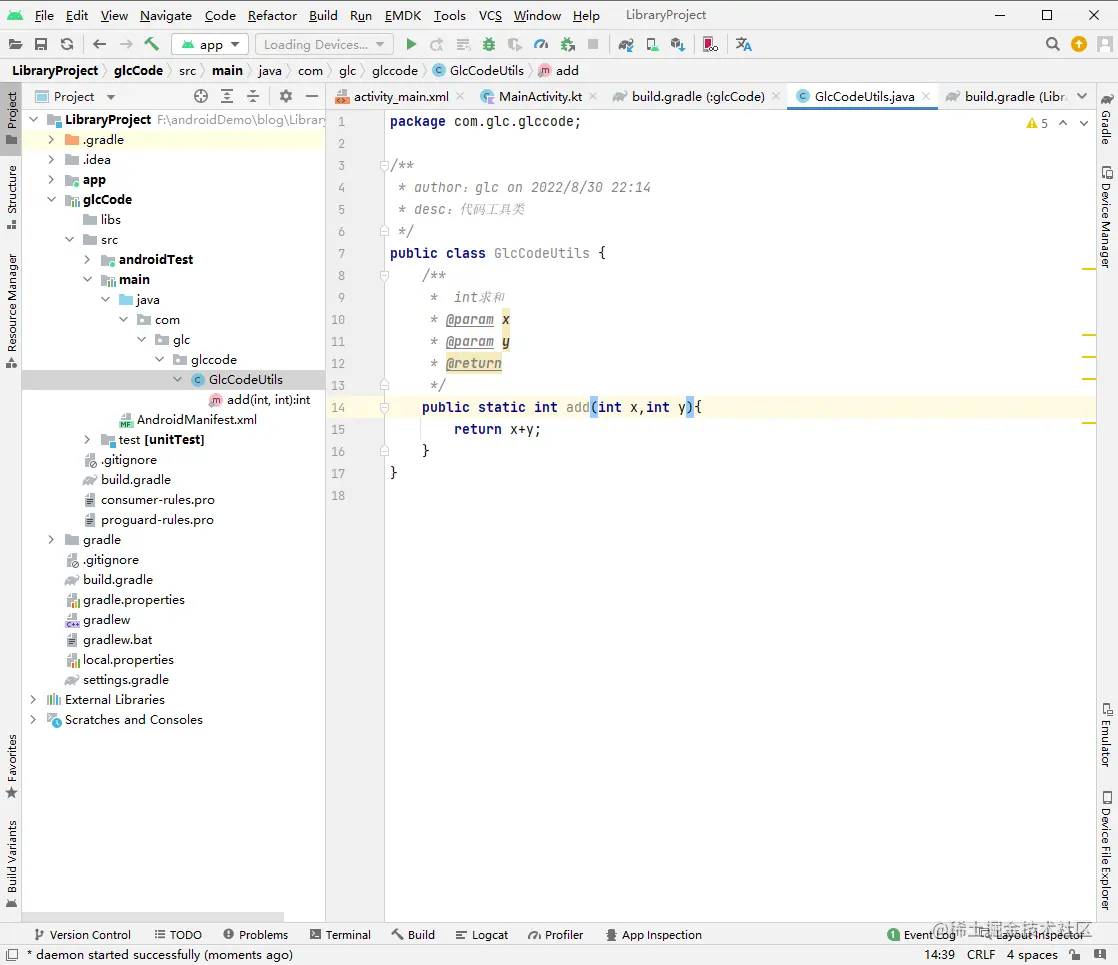Click the orange update notification icon
1118x965 pixels.
click(1079, 44)
